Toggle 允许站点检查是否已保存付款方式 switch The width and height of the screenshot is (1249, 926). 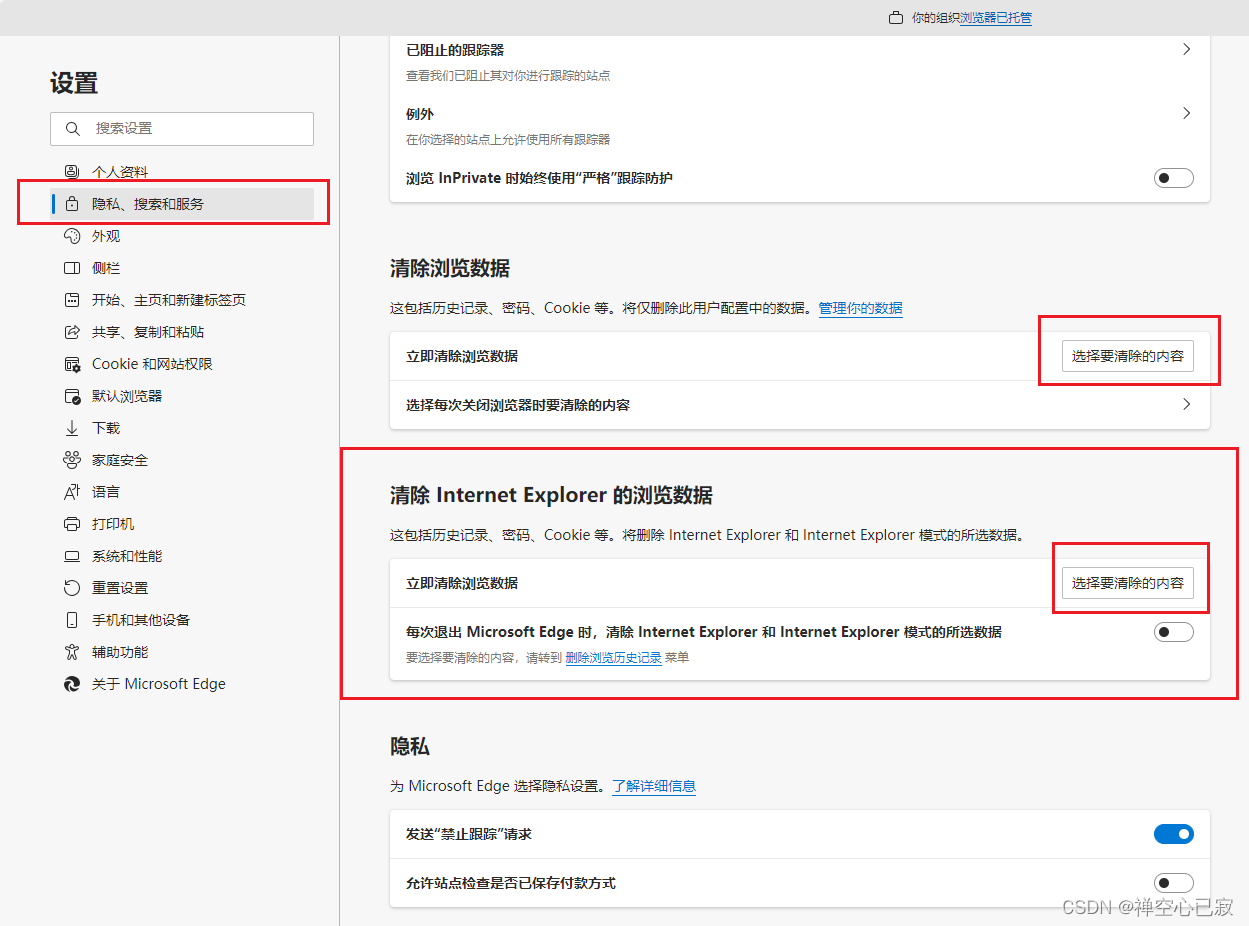click(x=1174, y=883)
